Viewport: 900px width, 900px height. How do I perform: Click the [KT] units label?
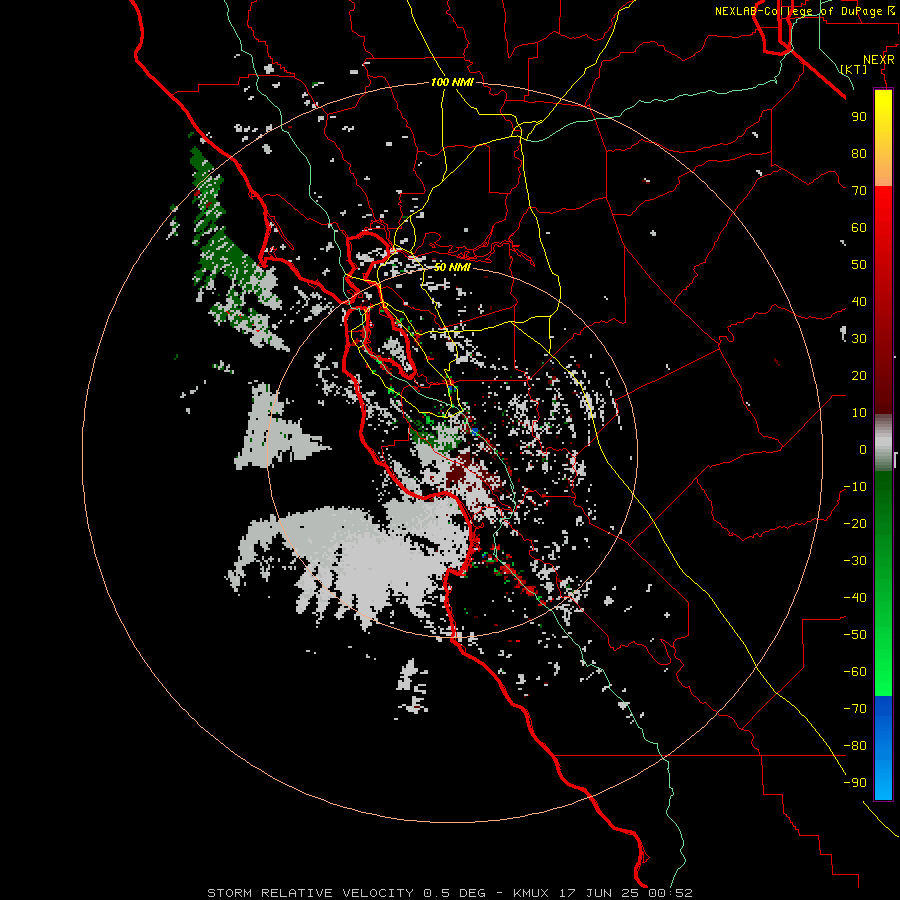[854, 69]
